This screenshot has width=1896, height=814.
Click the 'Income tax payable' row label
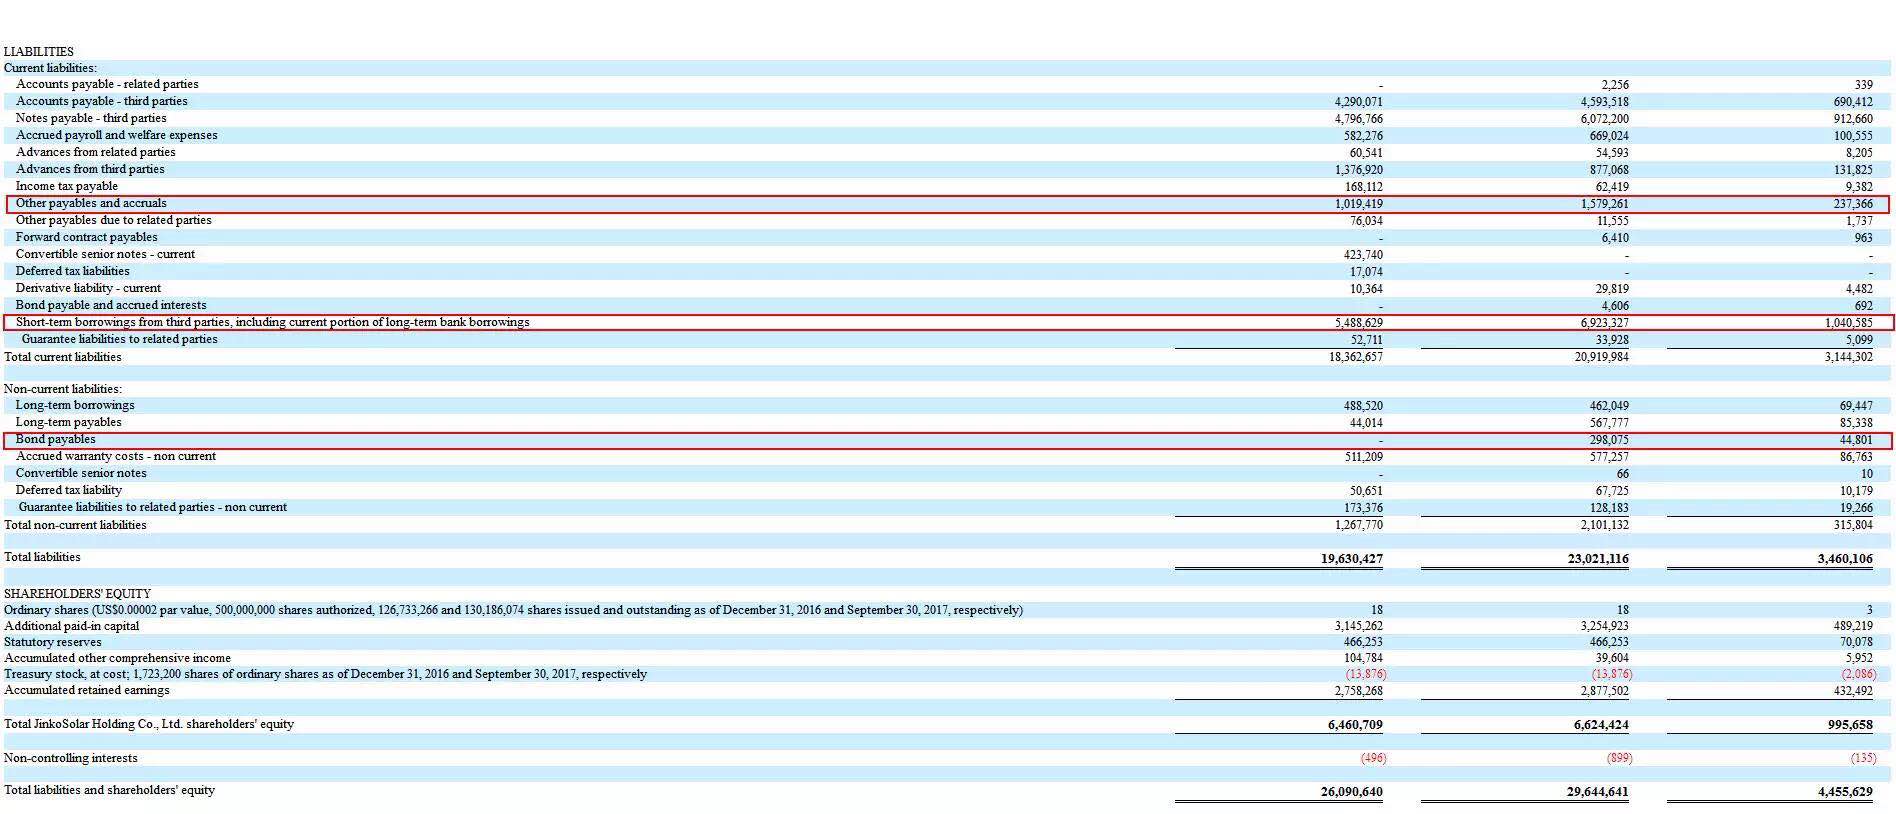(x=67, y=186)
